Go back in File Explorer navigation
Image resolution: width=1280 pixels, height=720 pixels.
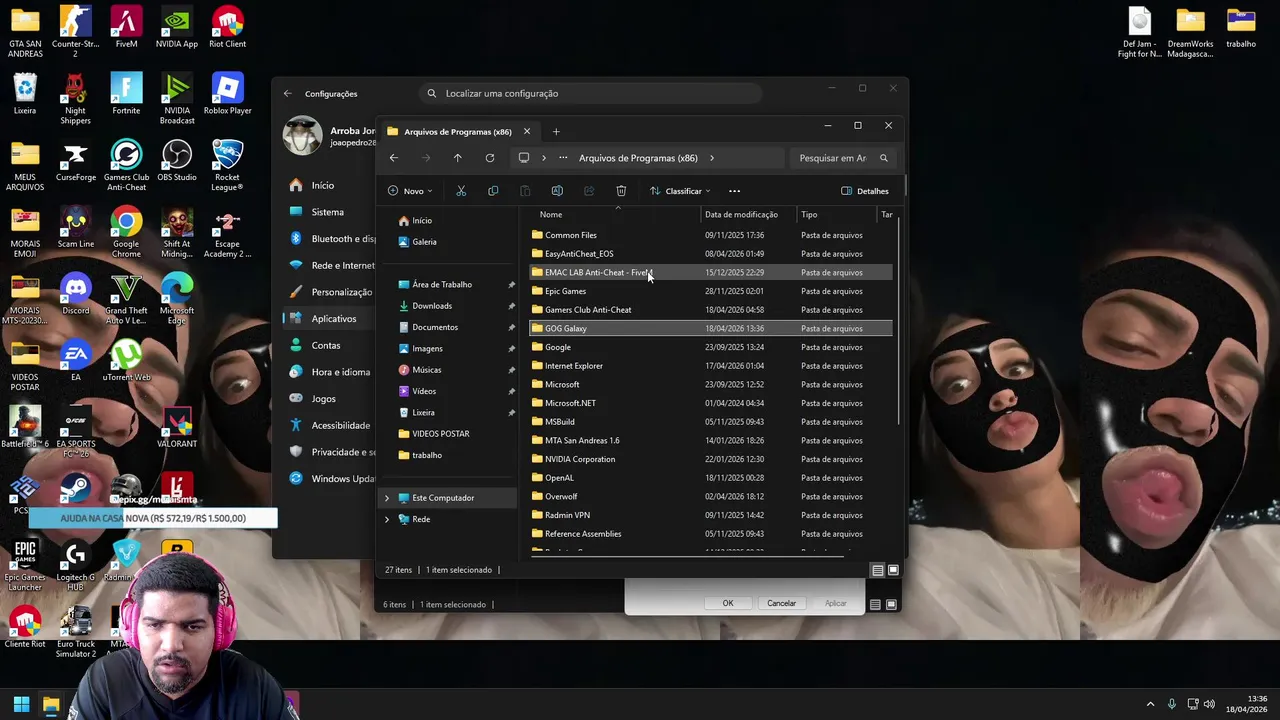click(394, 158)
